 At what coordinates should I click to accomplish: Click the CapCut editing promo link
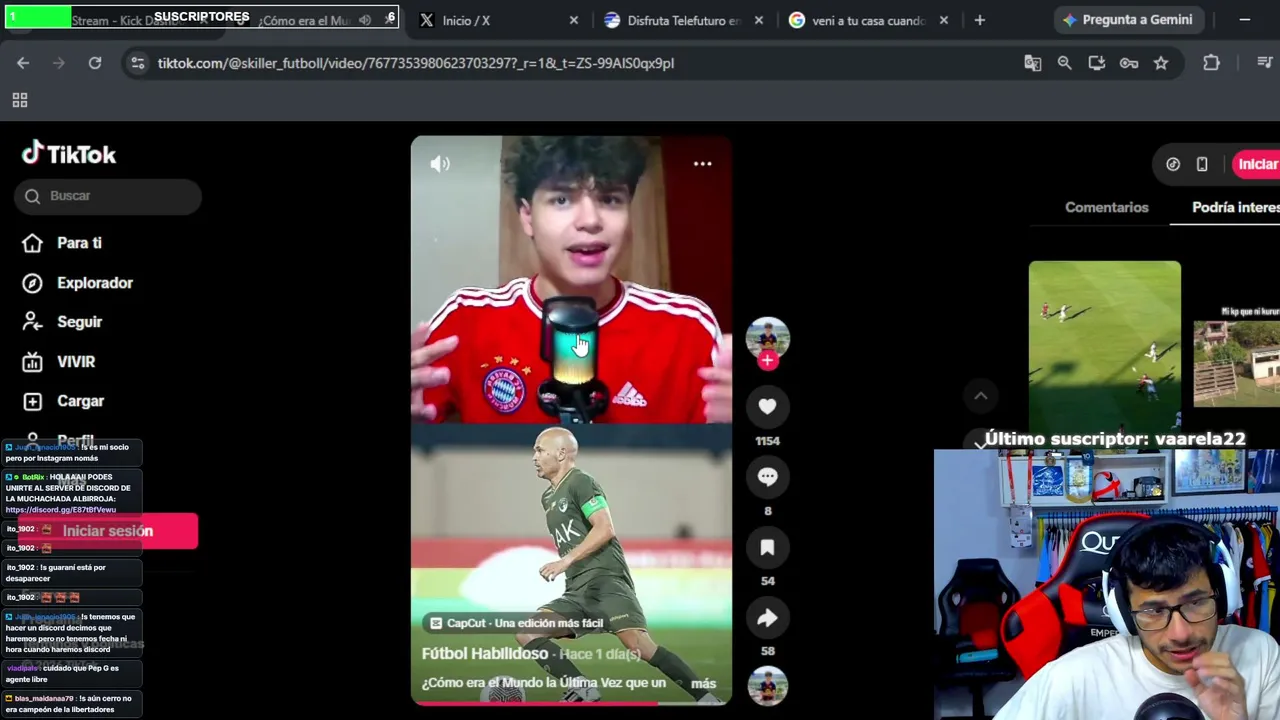516,623
